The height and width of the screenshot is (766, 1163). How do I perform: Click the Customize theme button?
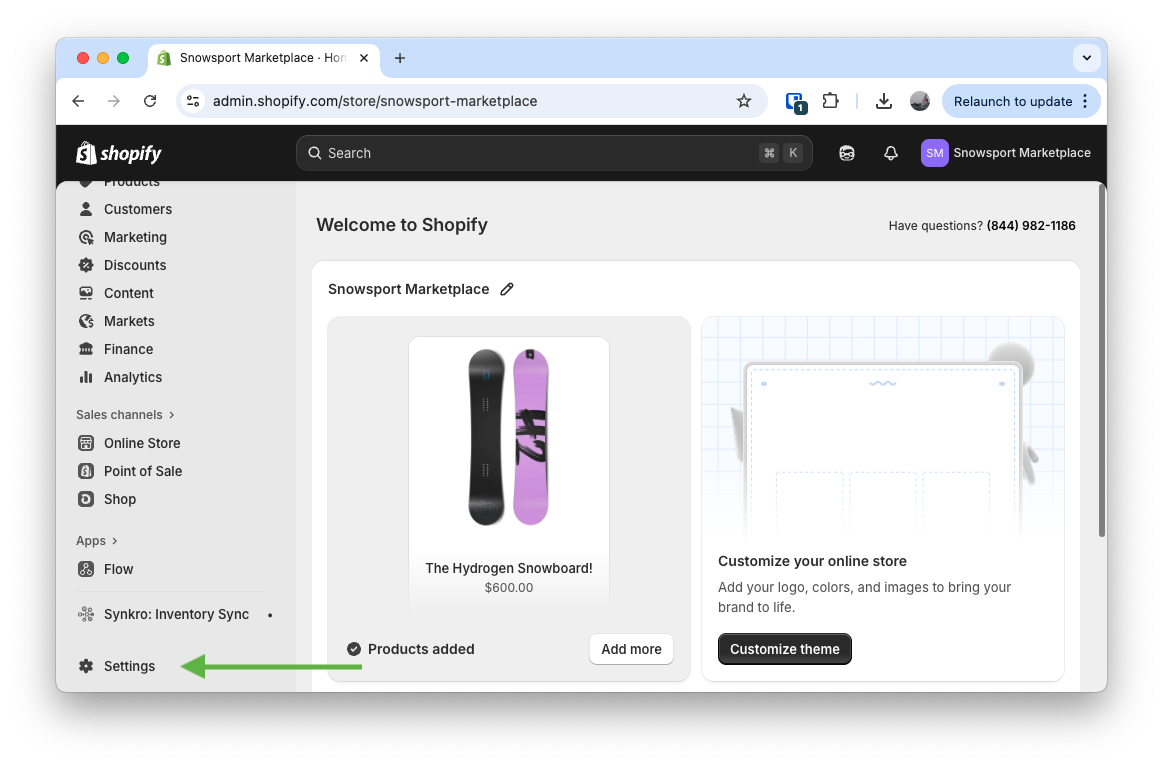click(785, 649)
